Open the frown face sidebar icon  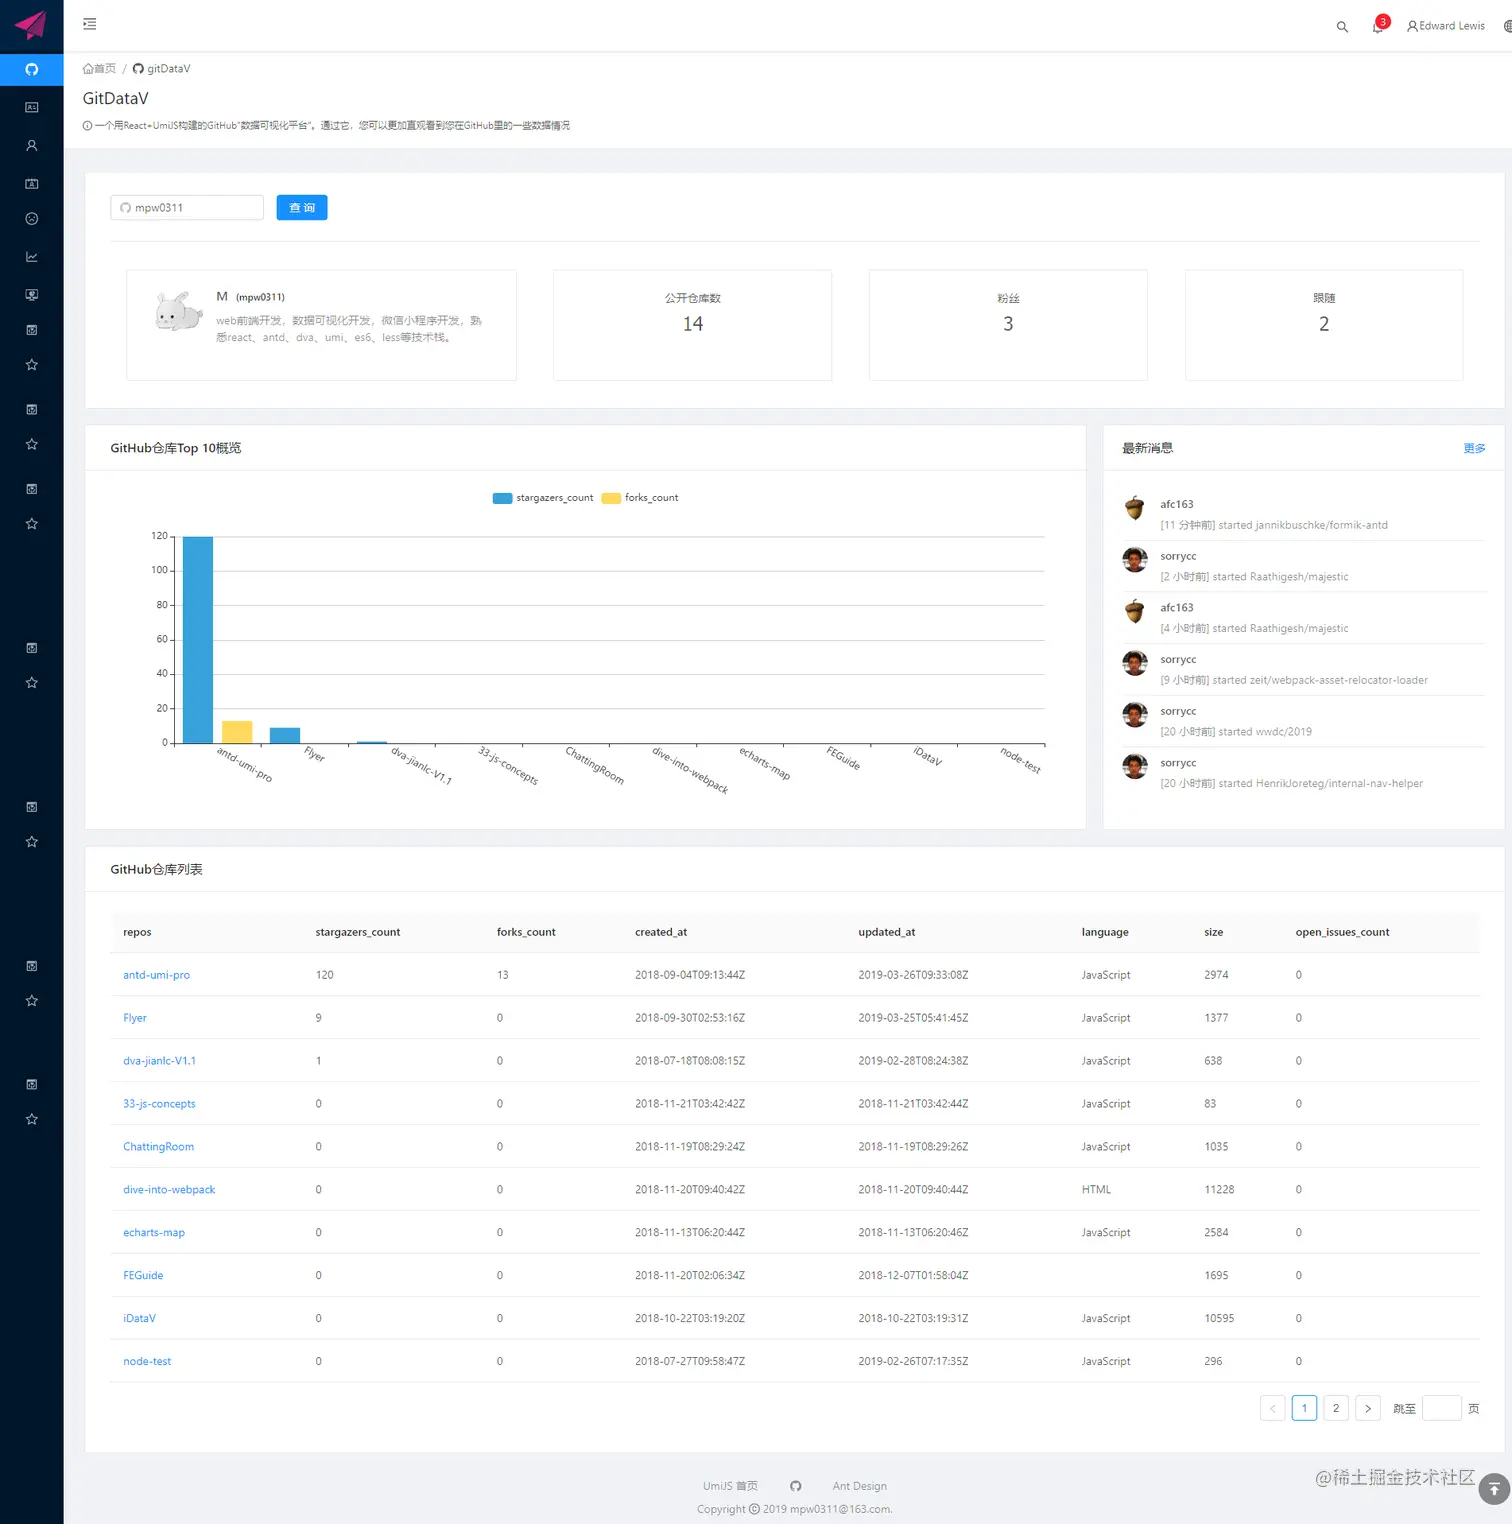(32, 219)
